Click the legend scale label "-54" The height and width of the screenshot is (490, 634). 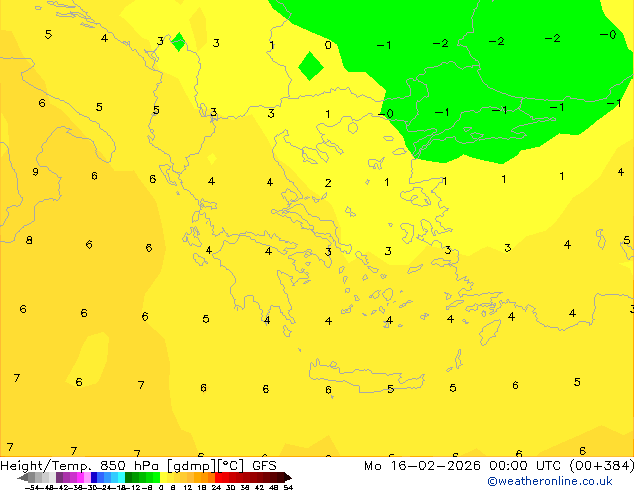click(x=34, y=487)
